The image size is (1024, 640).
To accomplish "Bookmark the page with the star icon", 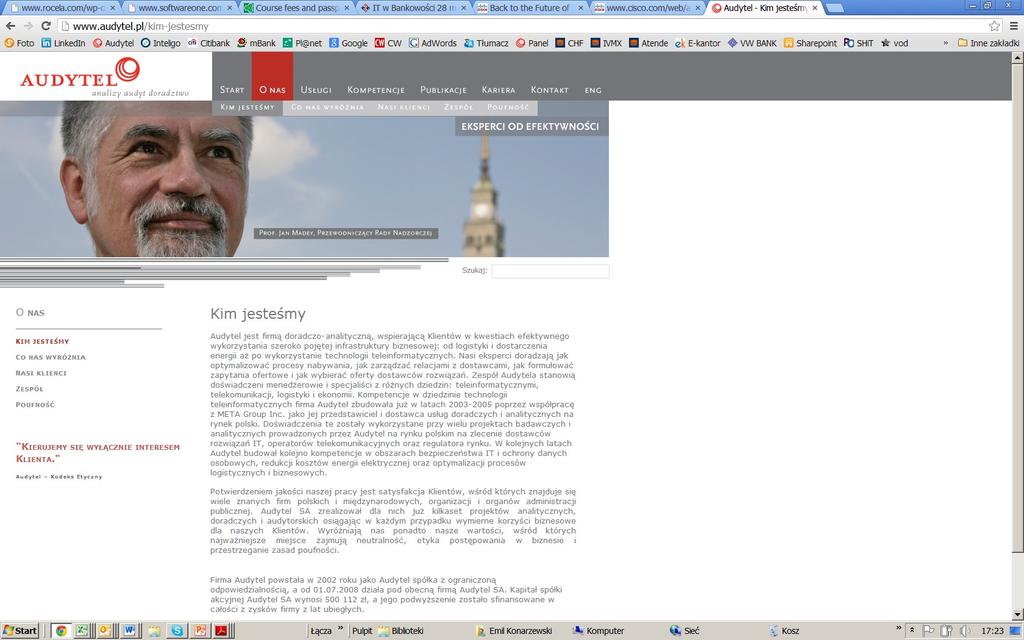I will click(994, 26).
